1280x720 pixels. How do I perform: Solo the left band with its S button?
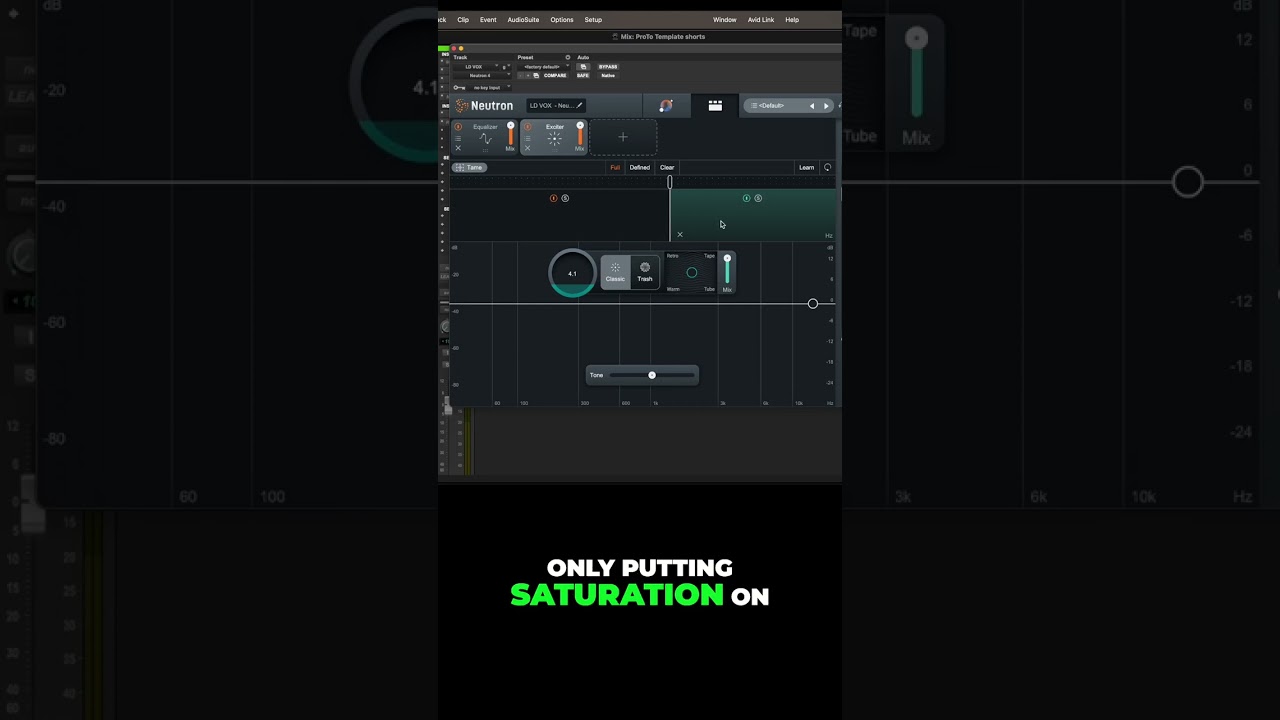coord(565,198)
